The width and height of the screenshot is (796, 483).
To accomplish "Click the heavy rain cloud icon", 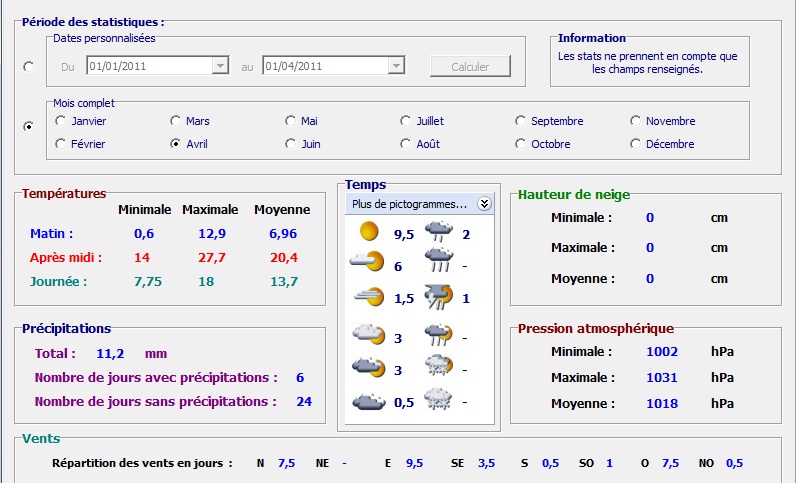I will point(439,261).
